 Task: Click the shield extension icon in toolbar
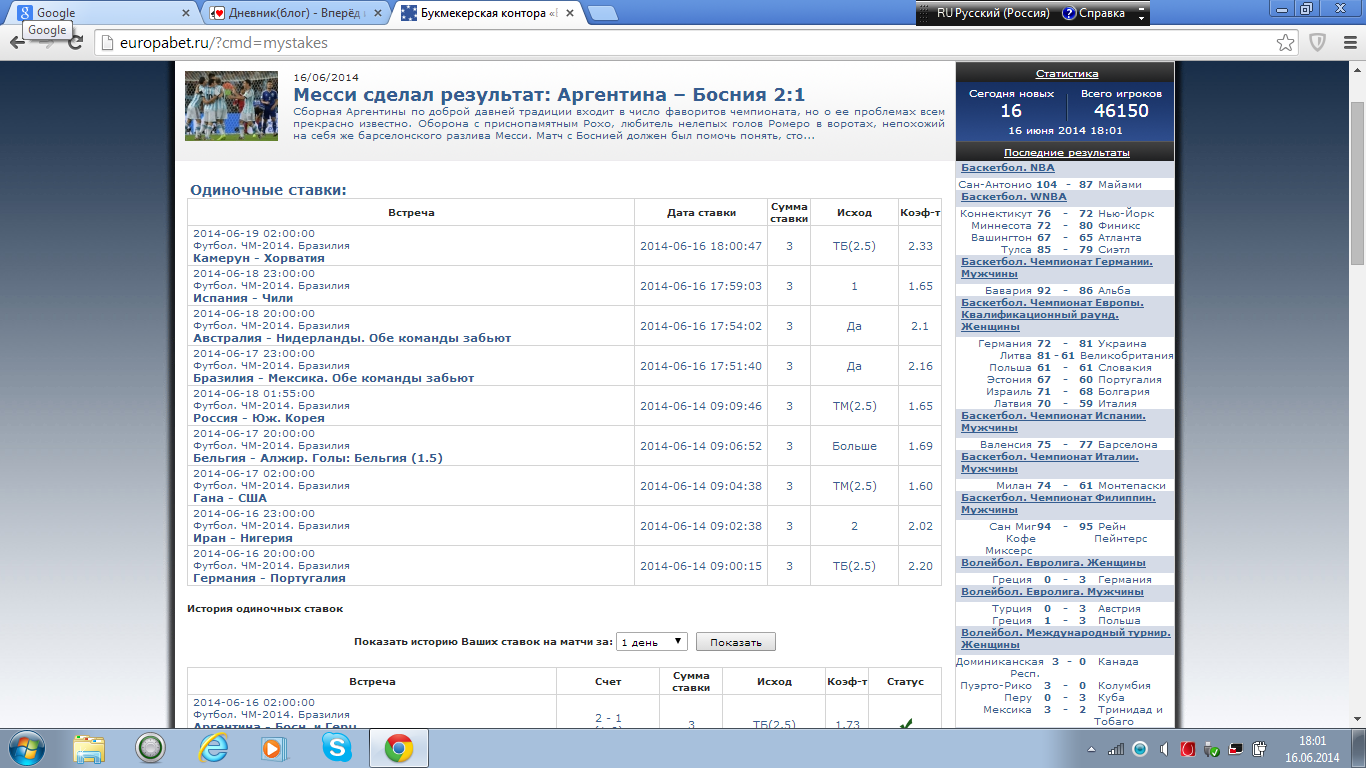tap(1318, 43)
